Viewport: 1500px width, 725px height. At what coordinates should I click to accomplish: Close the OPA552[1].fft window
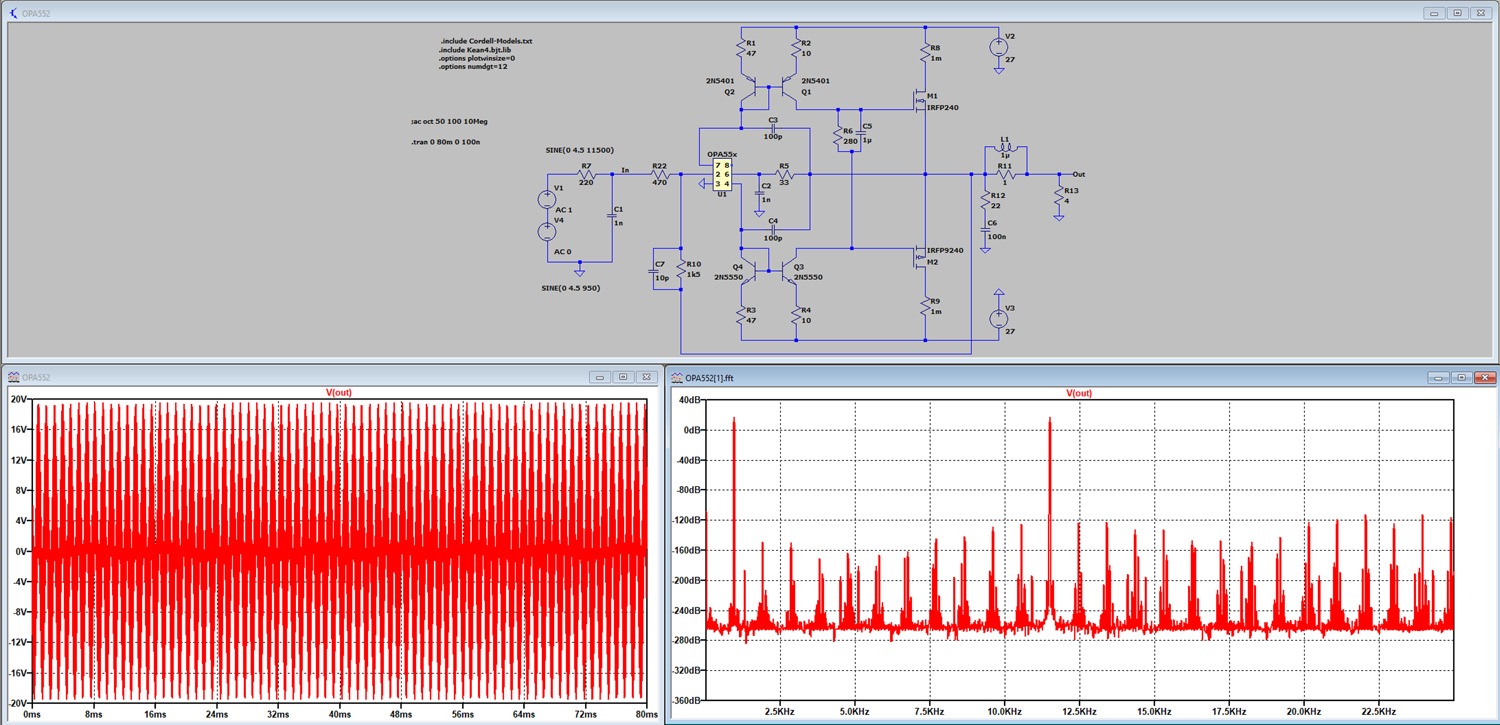[1483, 377]
